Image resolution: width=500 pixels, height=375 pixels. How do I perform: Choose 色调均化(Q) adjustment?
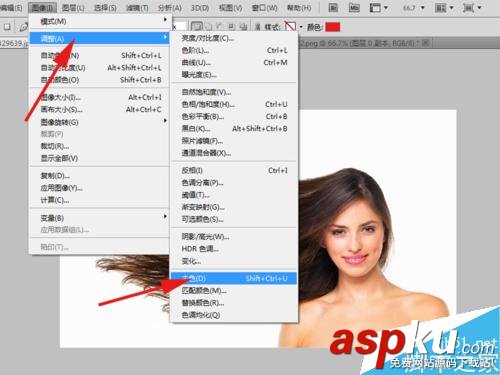(x=233, y=315)
